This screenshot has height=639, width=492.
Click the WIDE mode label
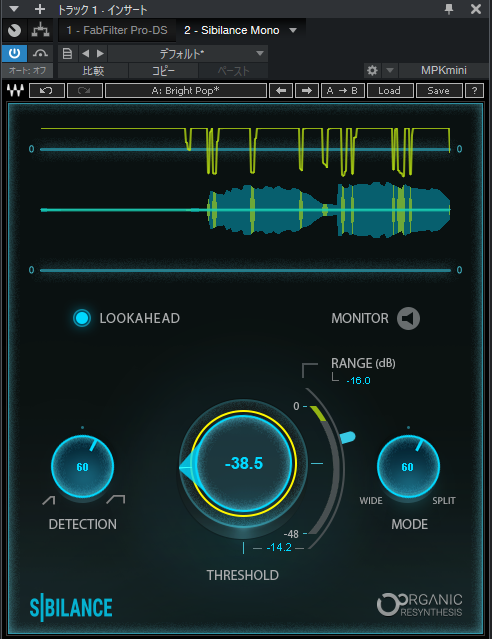(371, 500)
